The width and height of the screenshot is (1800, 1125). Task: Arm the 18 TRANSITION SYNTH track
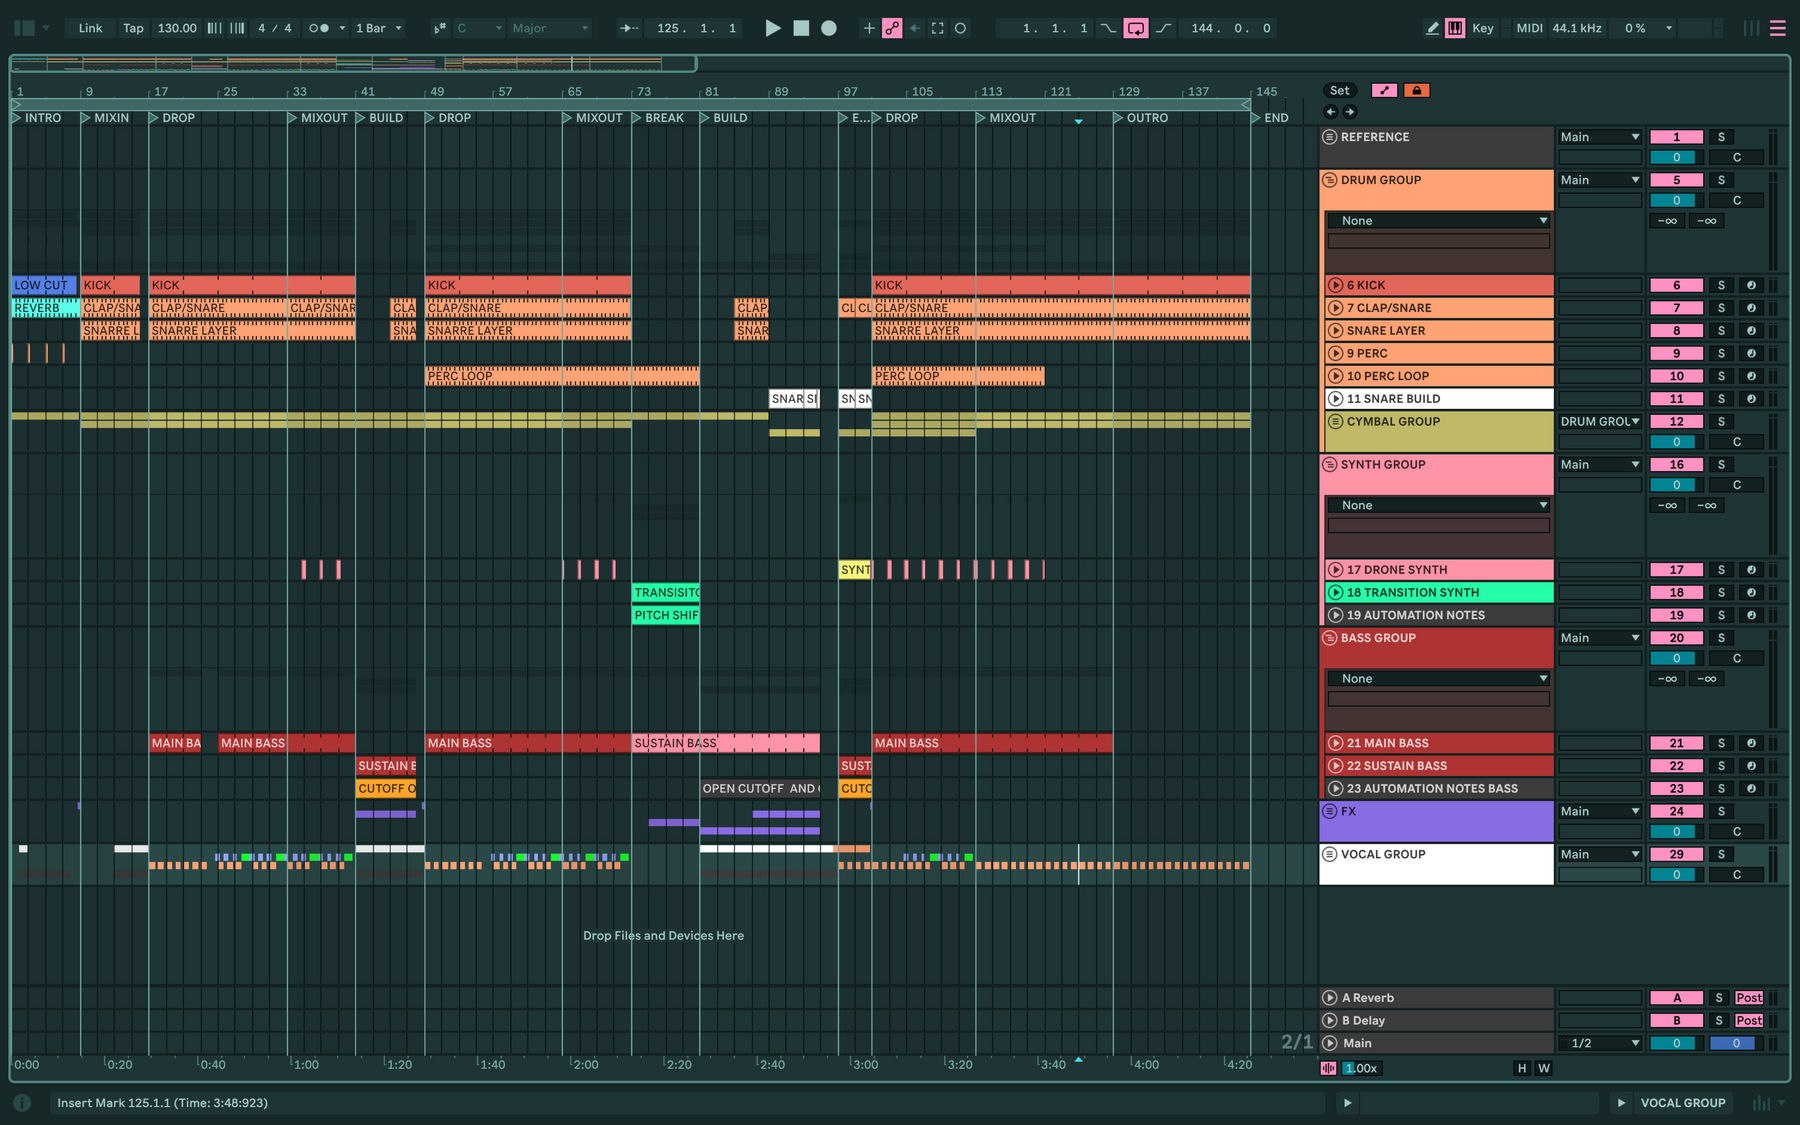(1751, 592)
